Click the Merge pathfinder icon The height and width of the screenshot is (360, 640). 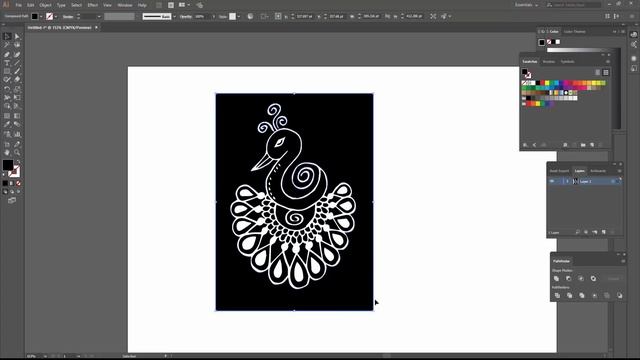(582, 296)
